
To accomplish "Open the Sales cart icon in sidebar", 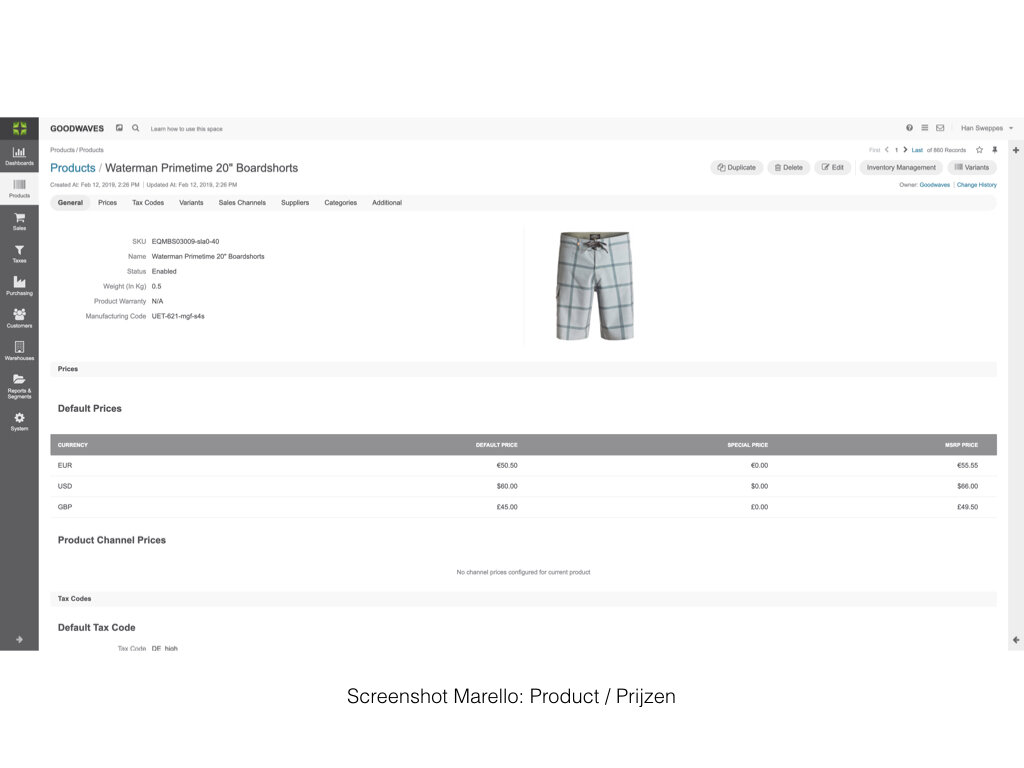I will 19,221.
